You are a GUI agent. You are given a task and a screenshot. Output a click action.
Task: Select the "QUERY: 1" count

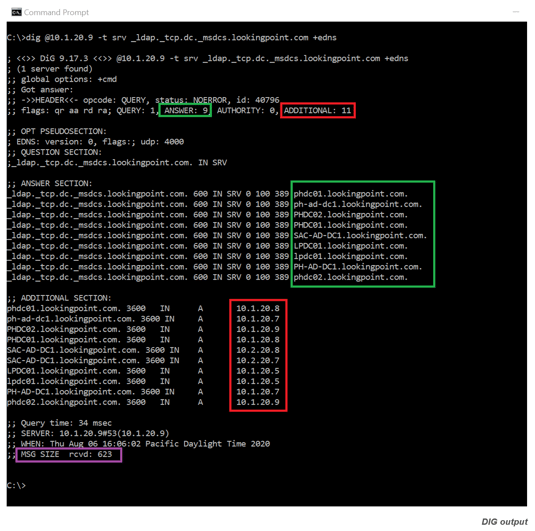(136, 111)
